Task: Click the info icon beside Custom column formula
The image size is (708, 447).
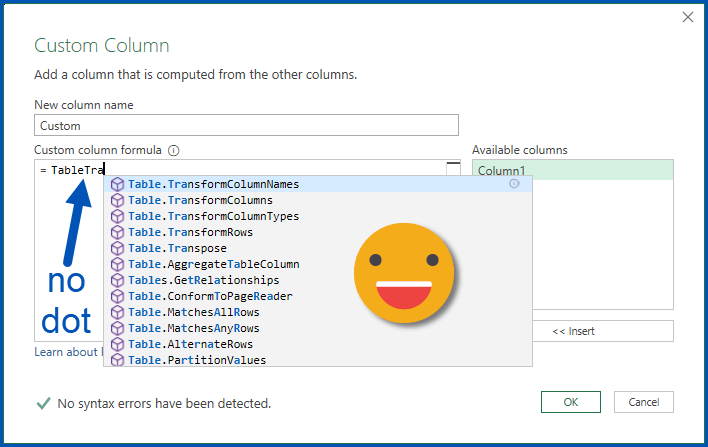Action: pos(174,150)
